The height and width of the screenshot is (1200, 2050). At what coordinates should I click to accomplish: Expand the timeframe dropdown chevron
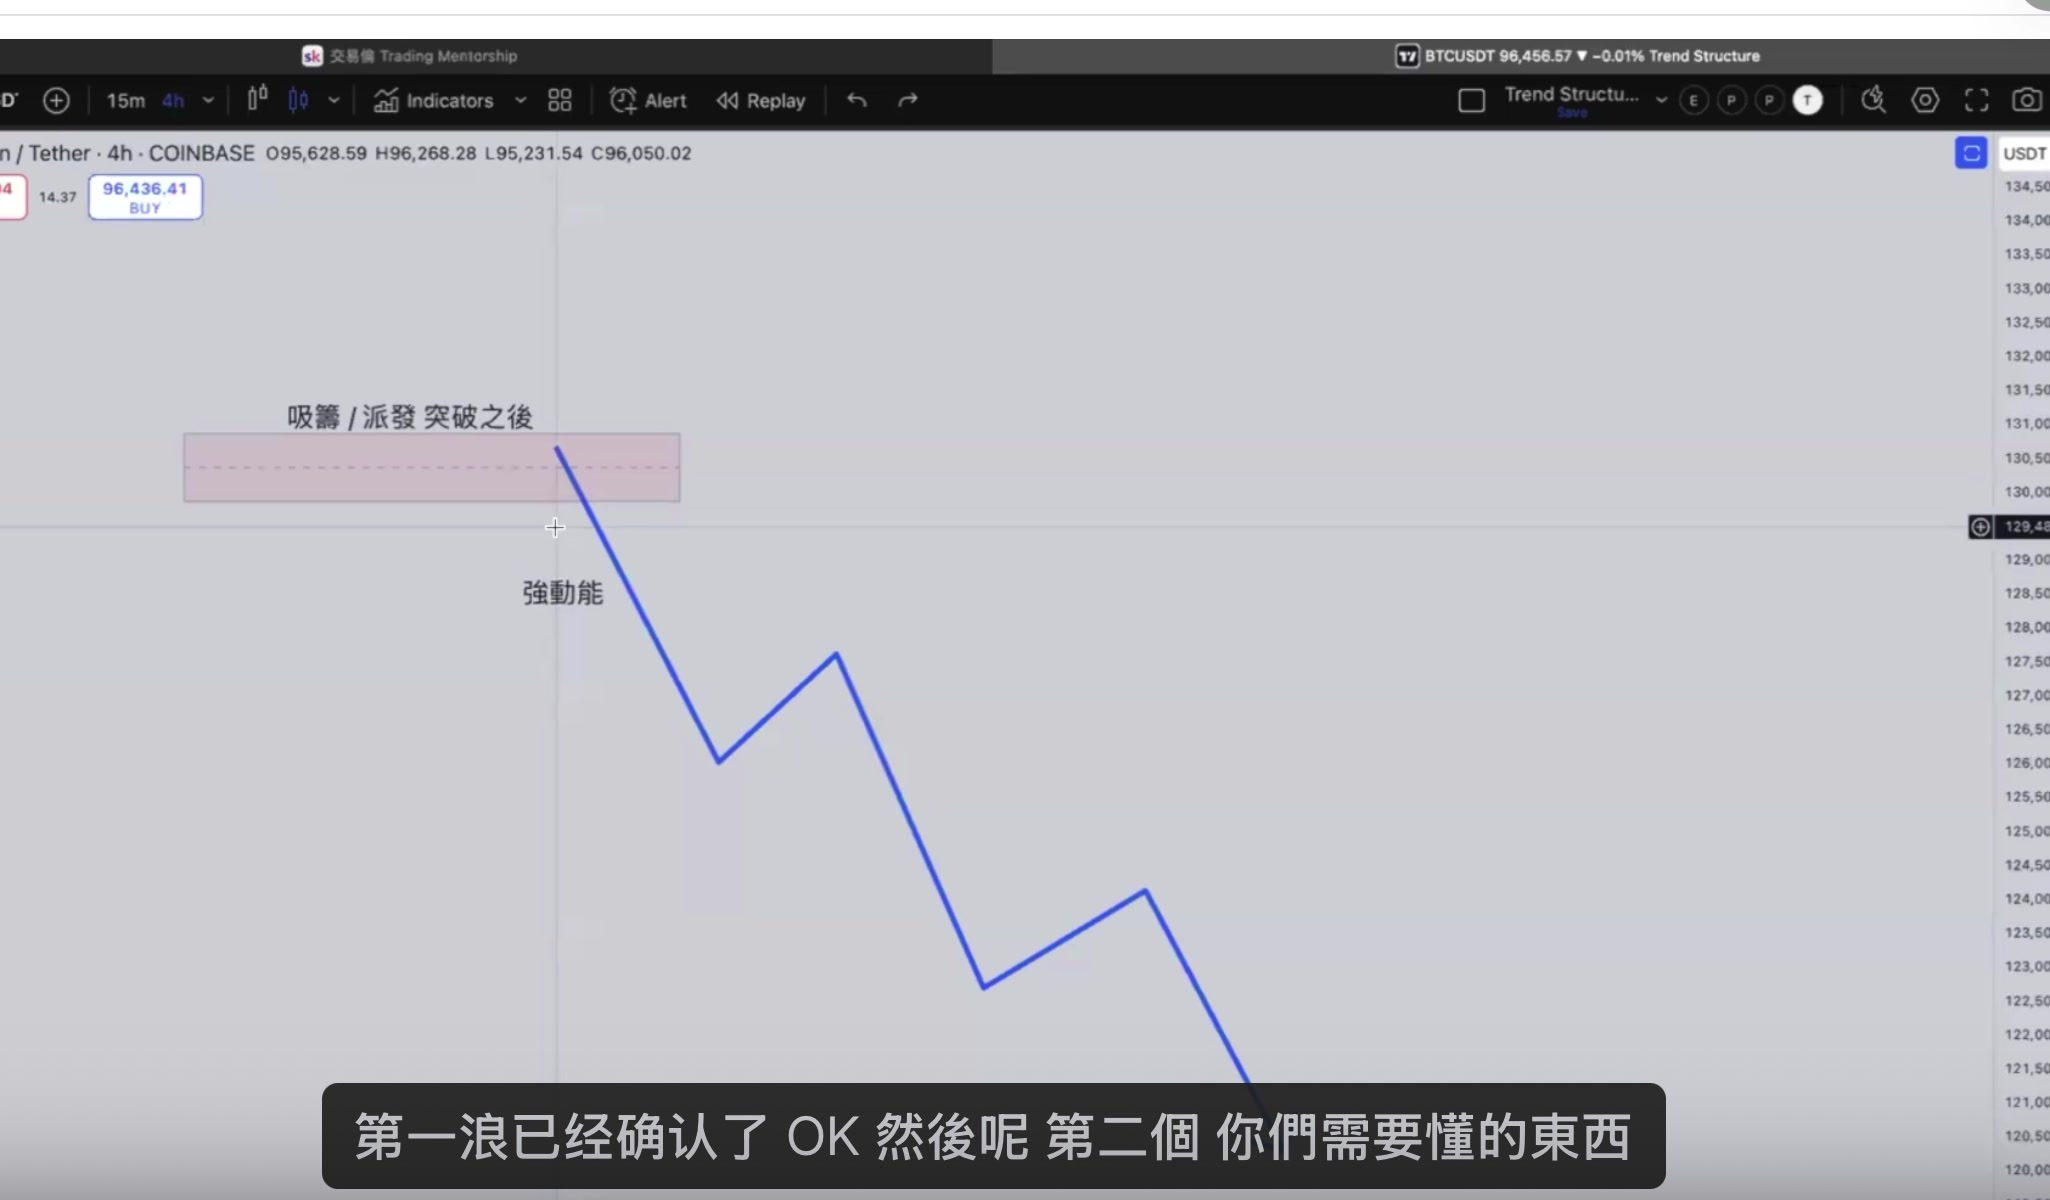click(209, 100)
